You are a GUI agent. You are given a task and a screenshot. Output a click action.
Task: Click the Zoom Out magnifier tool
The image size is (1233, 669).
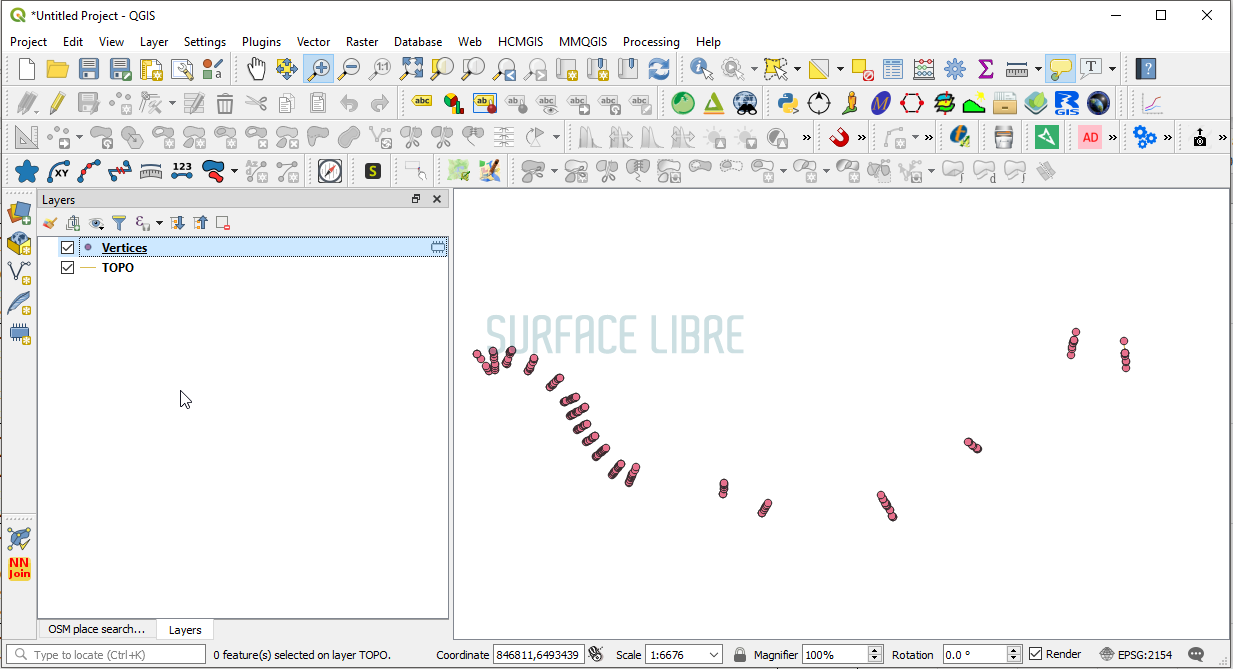(349, 69)
